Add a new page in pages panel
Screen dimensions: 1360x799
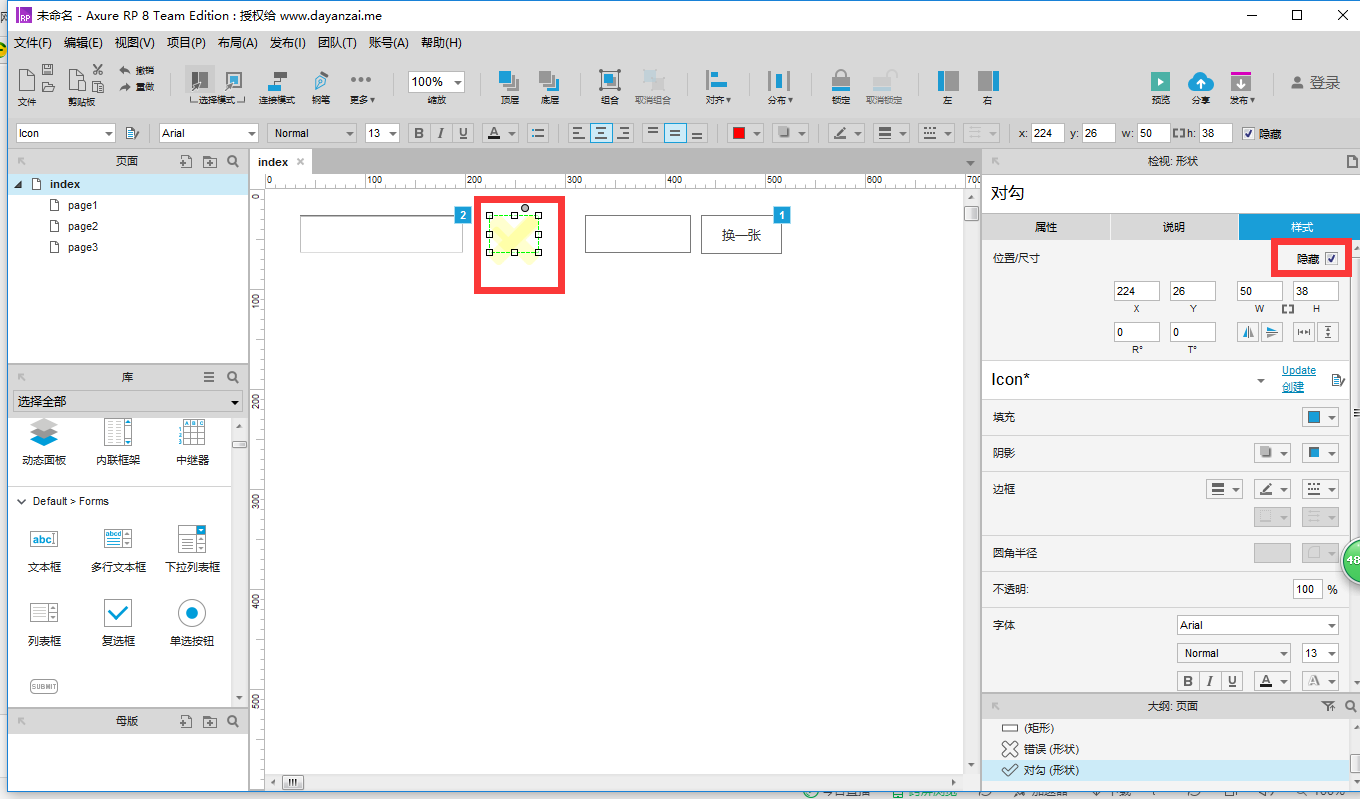click(186, 161)
